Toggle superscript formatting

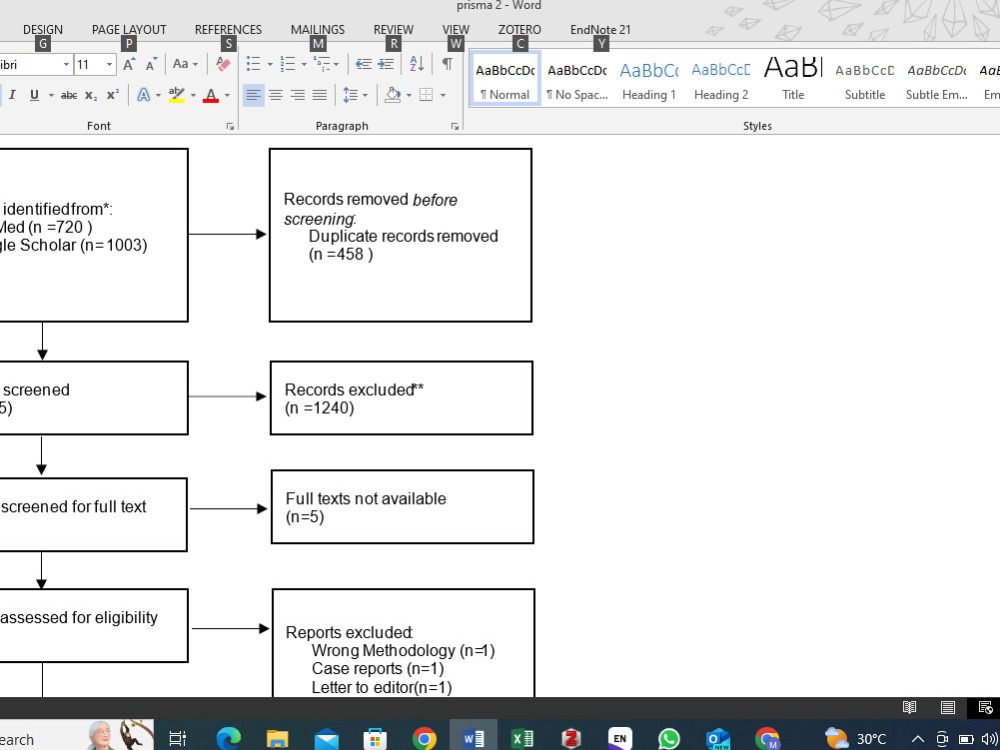coord(113,95)
